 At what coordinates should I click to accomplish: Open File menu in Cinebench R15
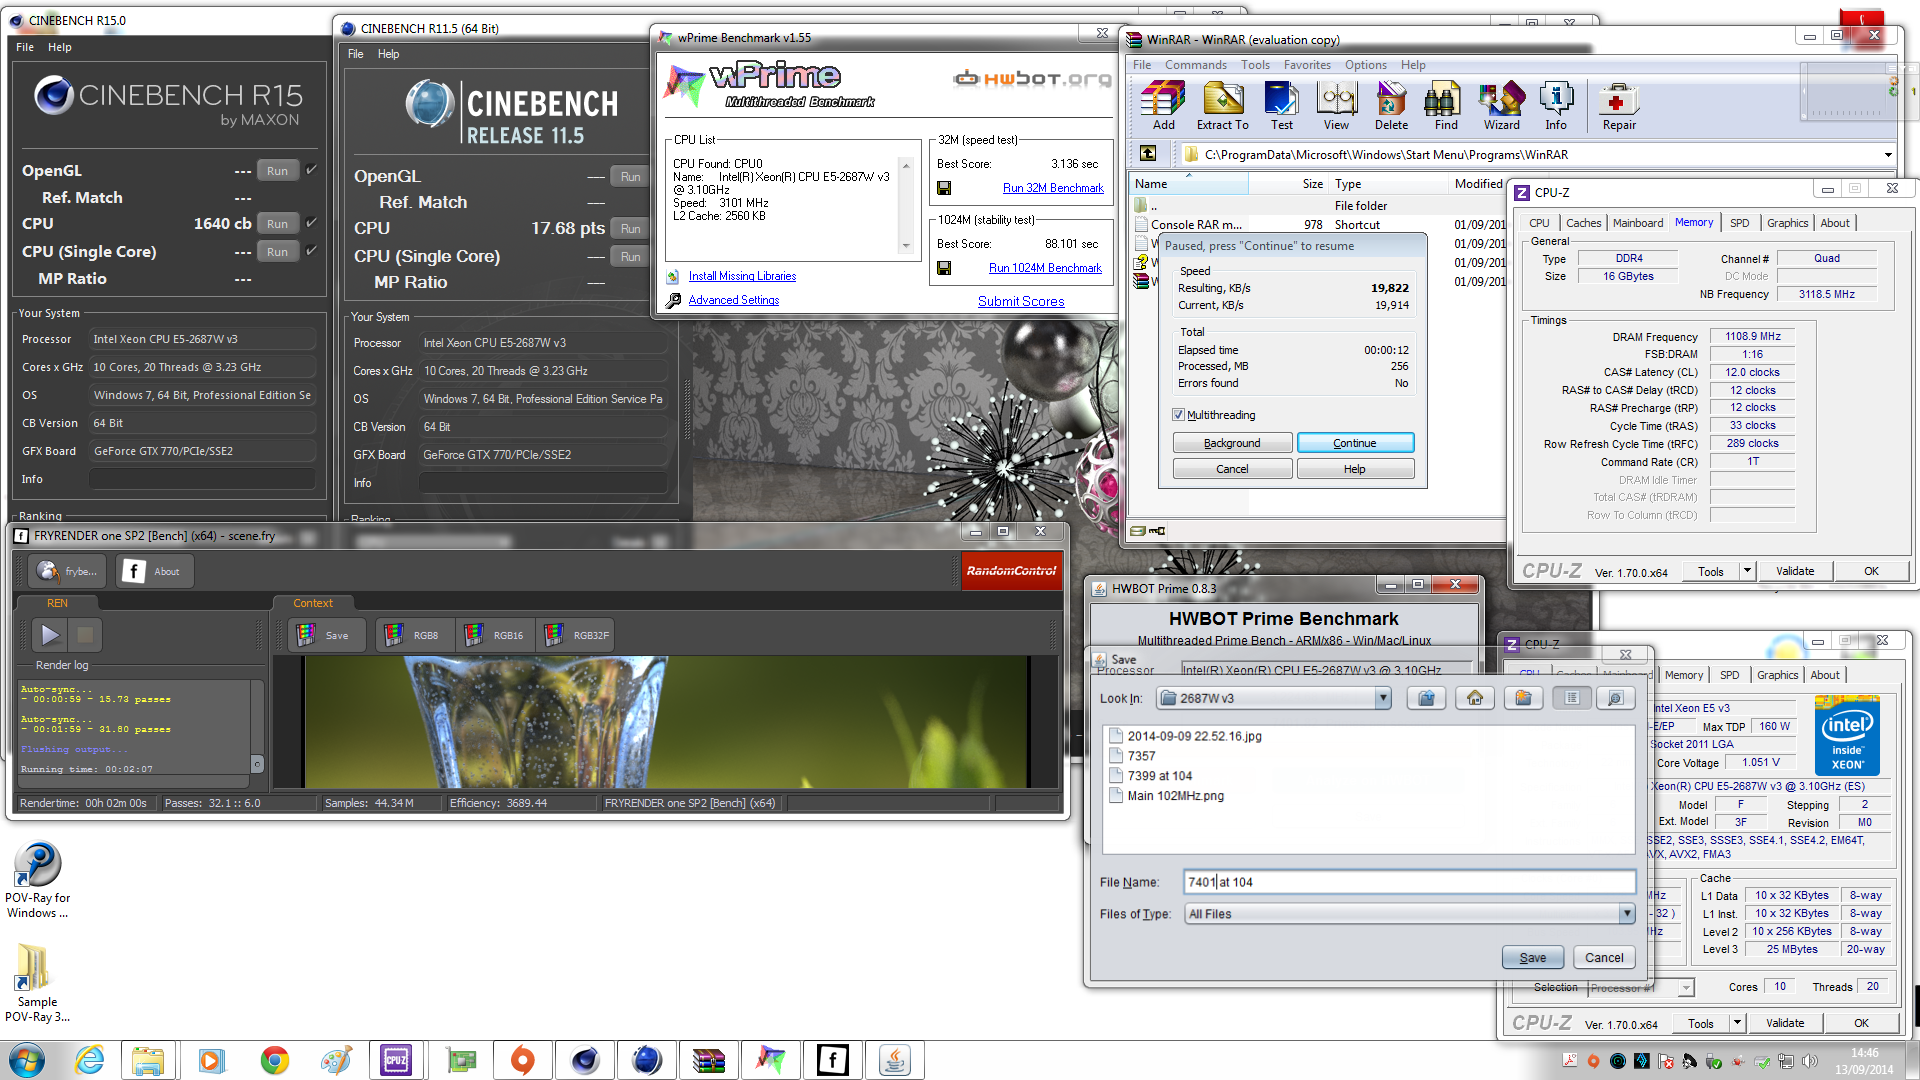(x=25, y=47)
